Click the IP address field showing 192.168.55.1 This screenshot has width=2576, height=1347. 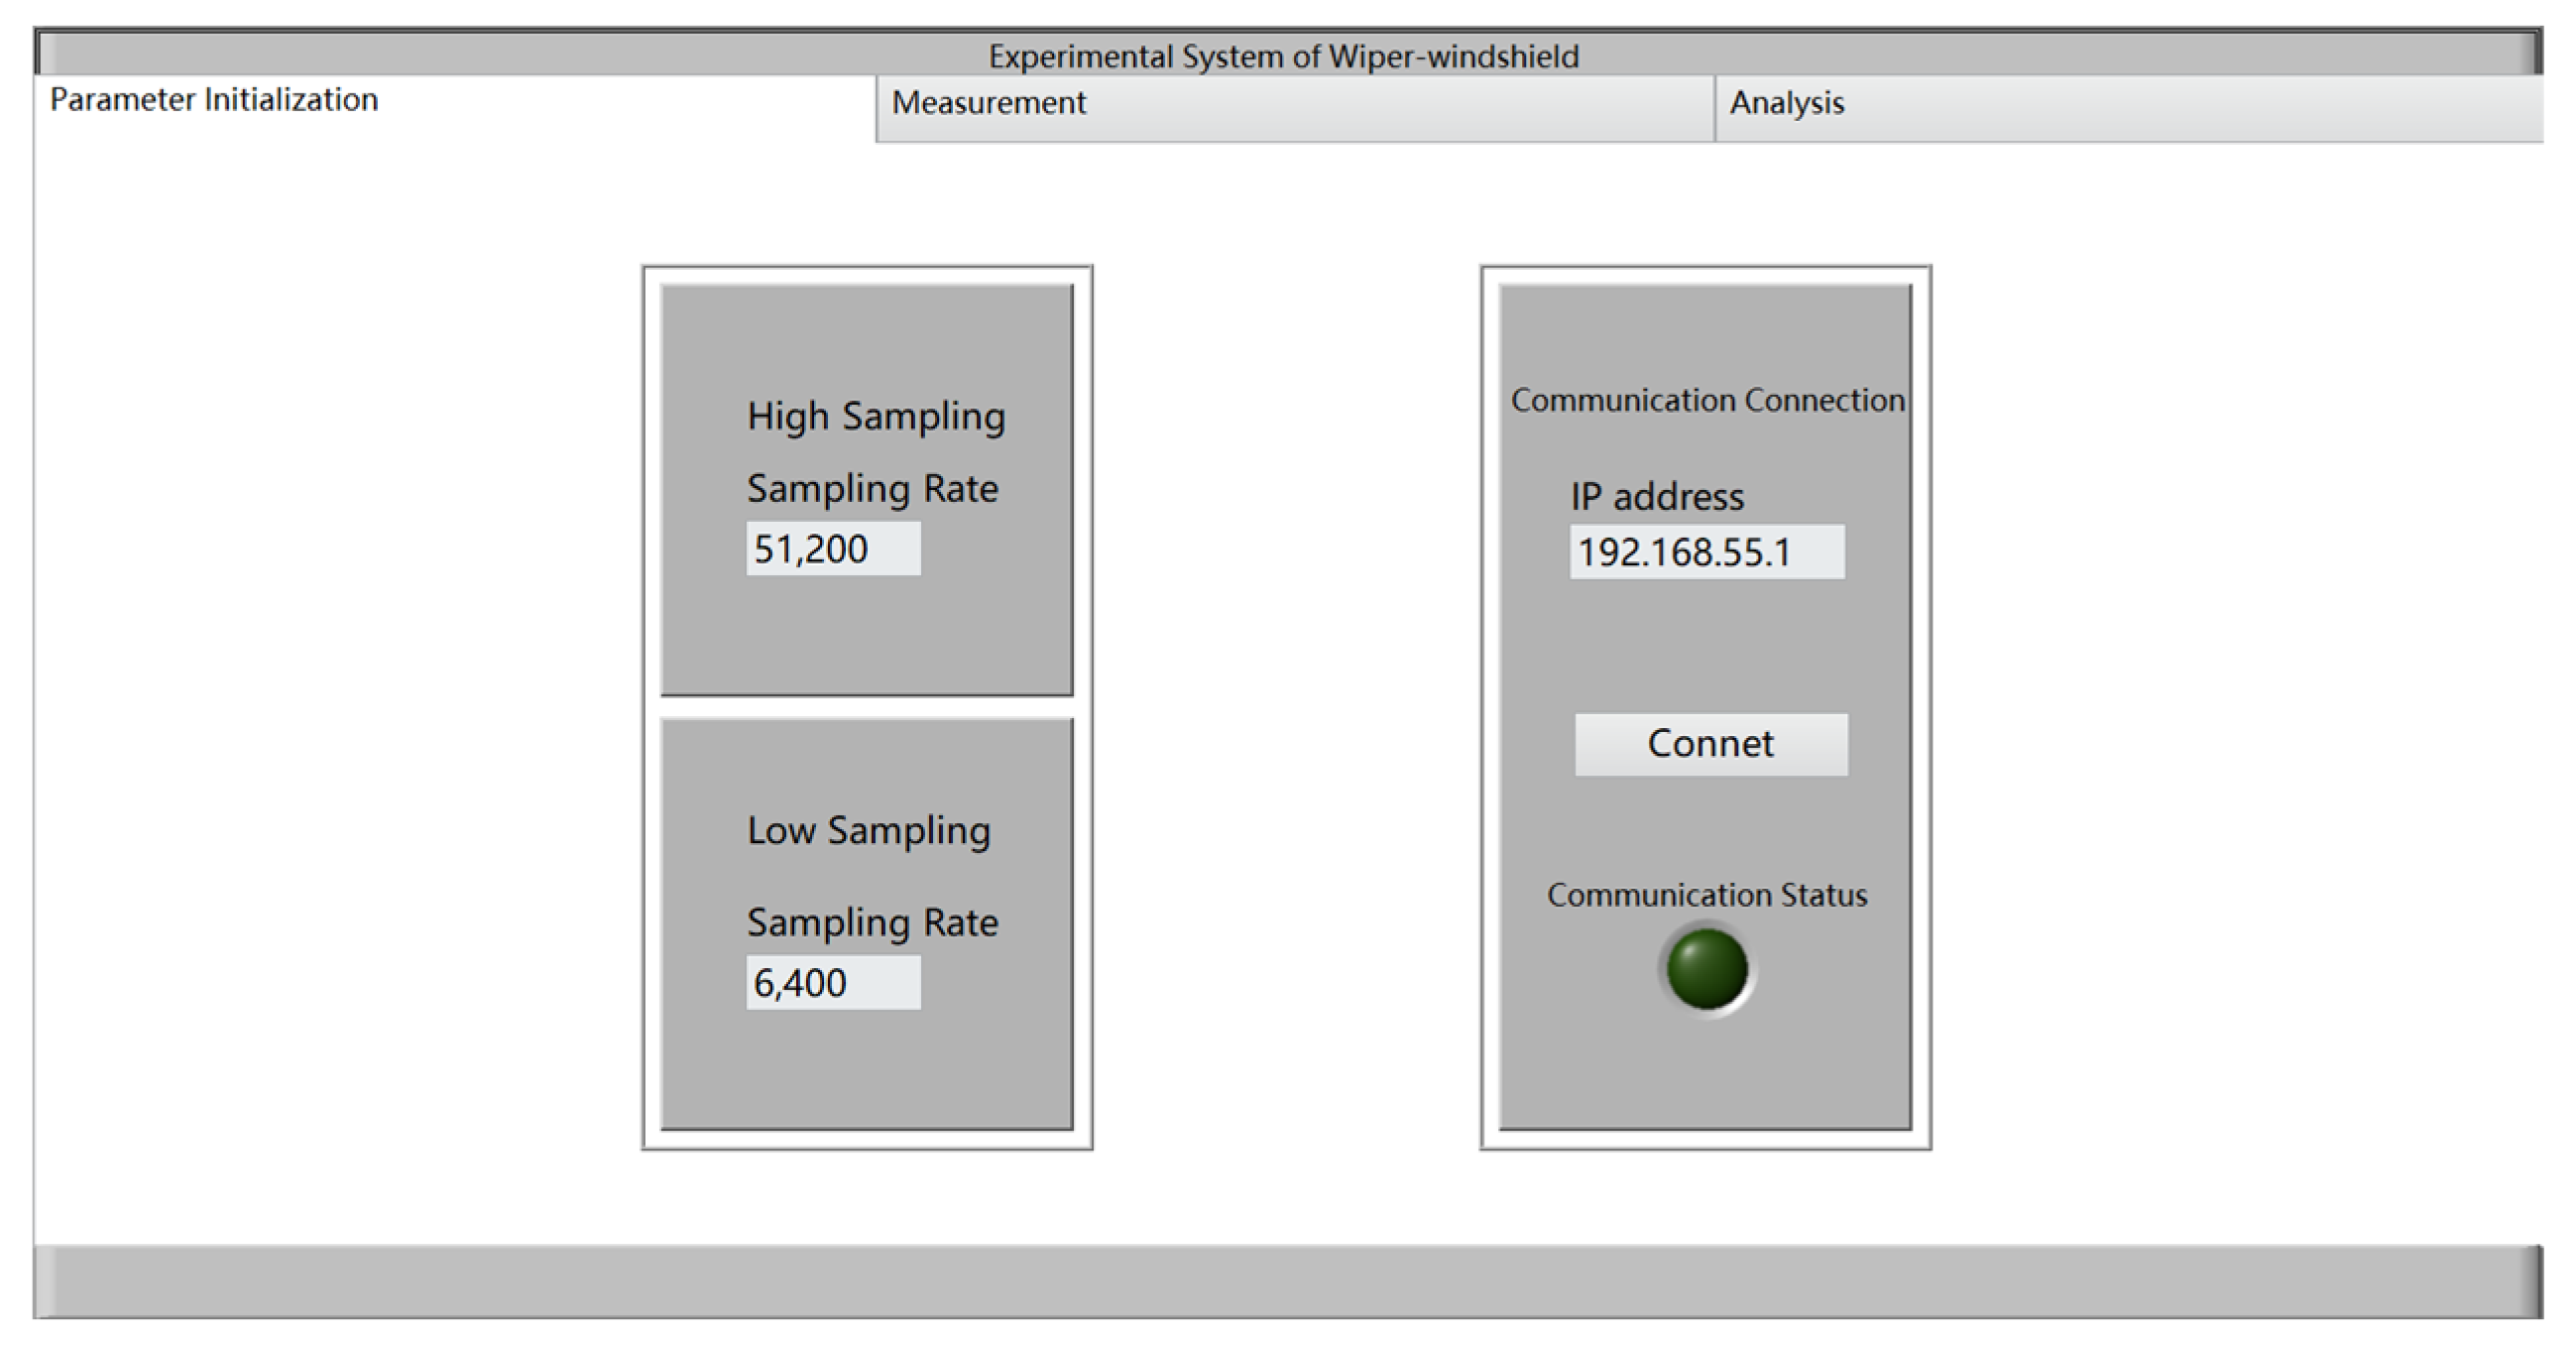click(x=1706, y=552)
